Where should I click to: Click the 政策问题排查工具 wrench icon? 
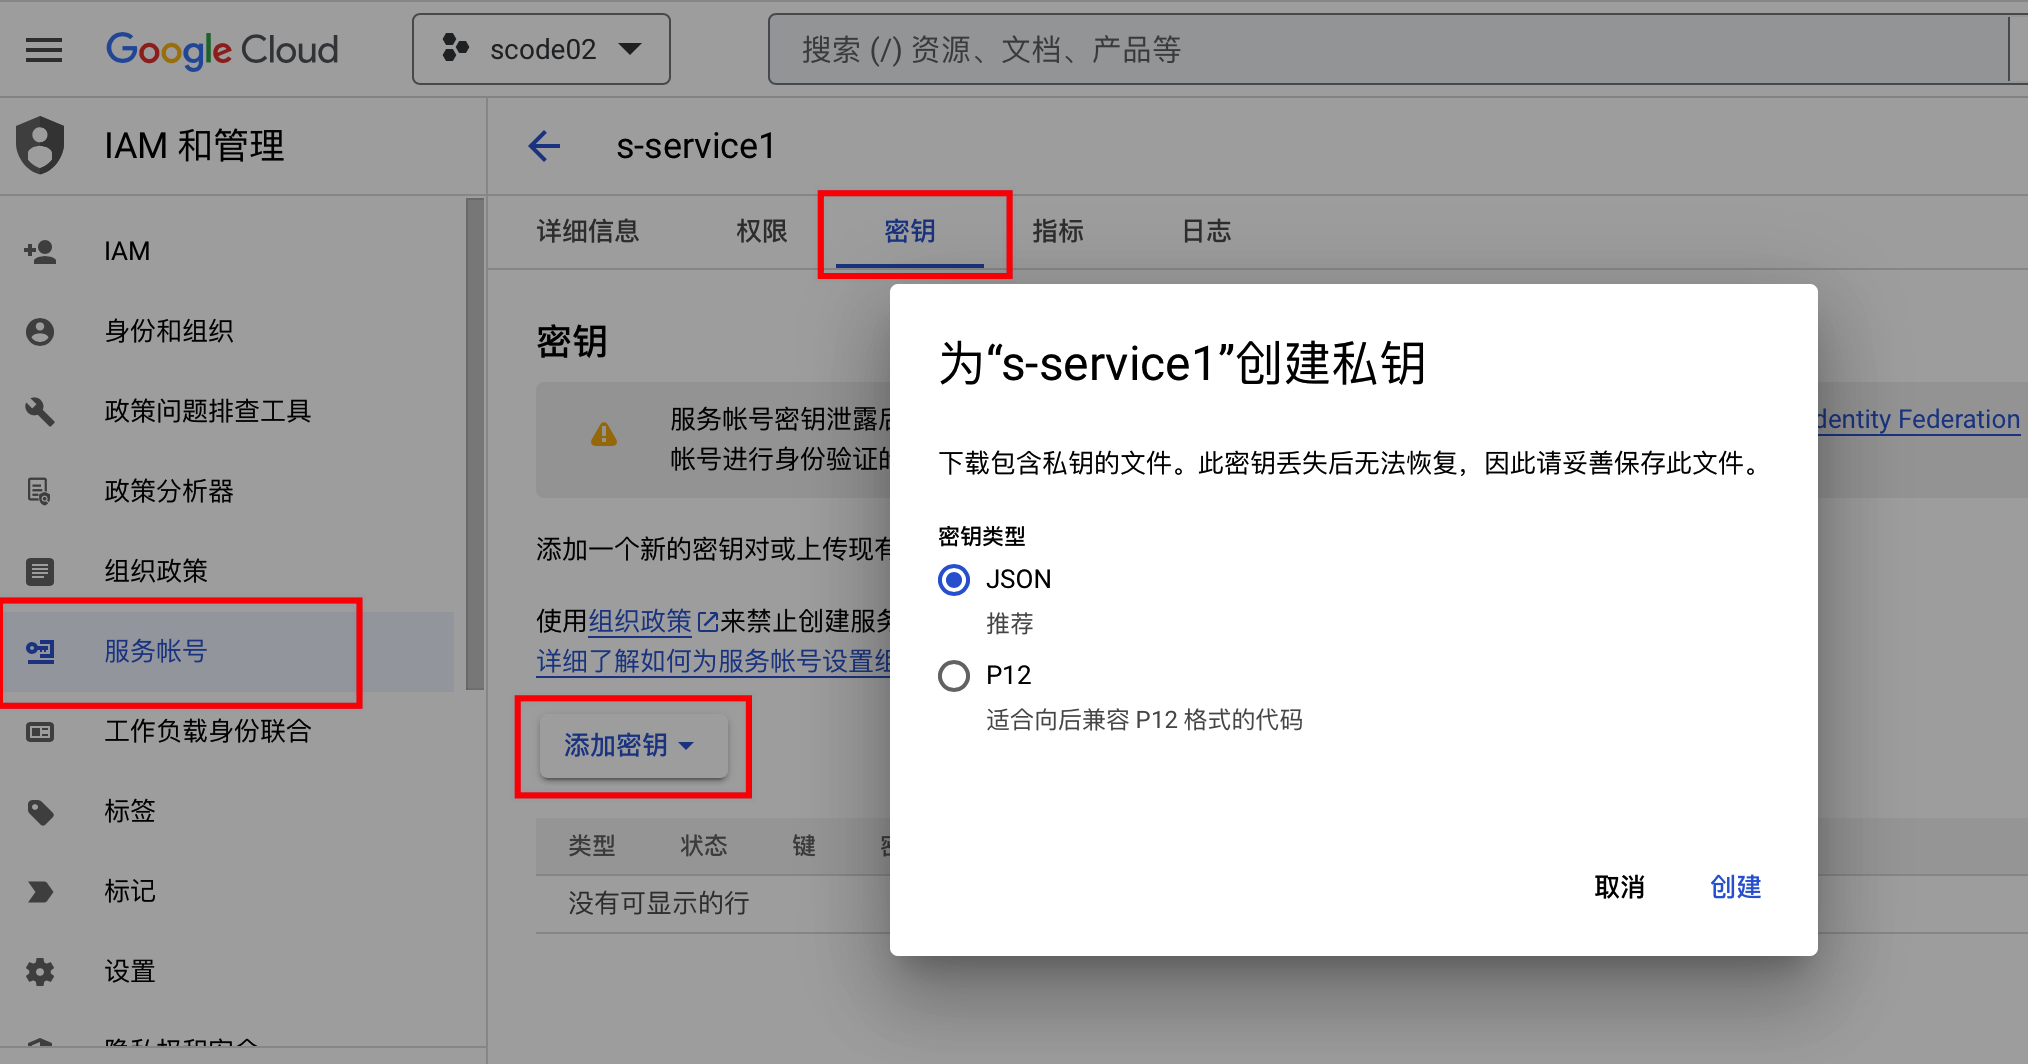tap(40, 411)
